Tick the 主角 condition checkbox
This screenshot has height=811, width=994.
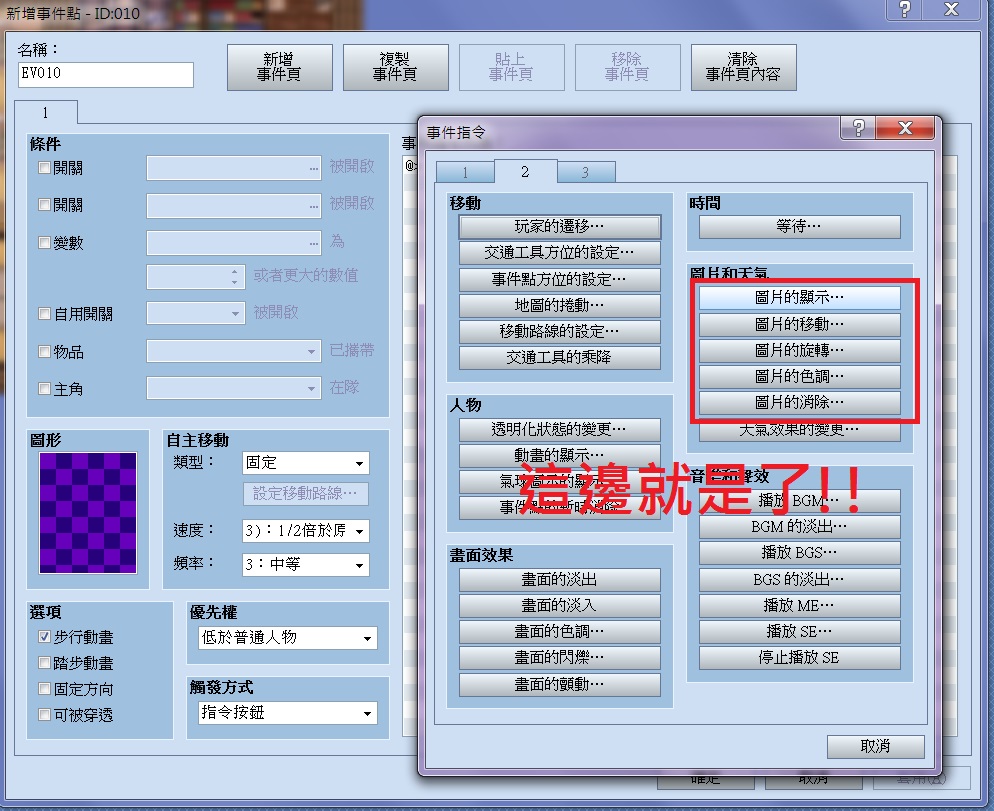pyautogui.click(x=44, y=389)
